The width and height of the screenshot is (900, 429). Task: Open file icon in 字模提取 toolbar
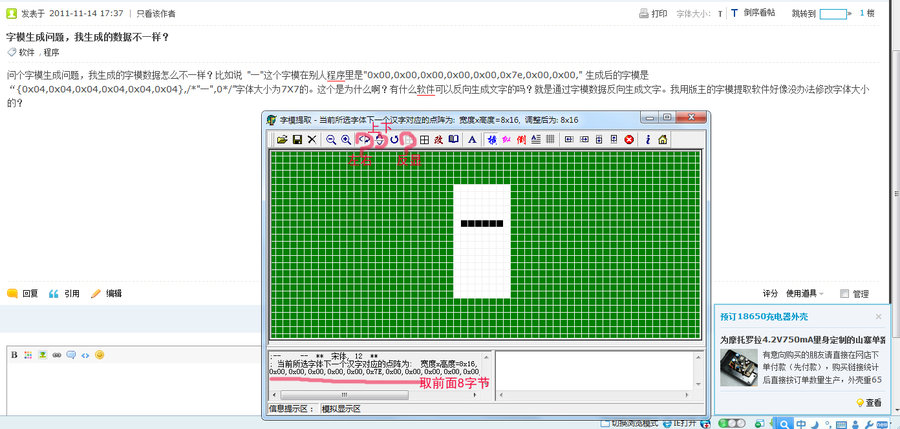[282, 140]
